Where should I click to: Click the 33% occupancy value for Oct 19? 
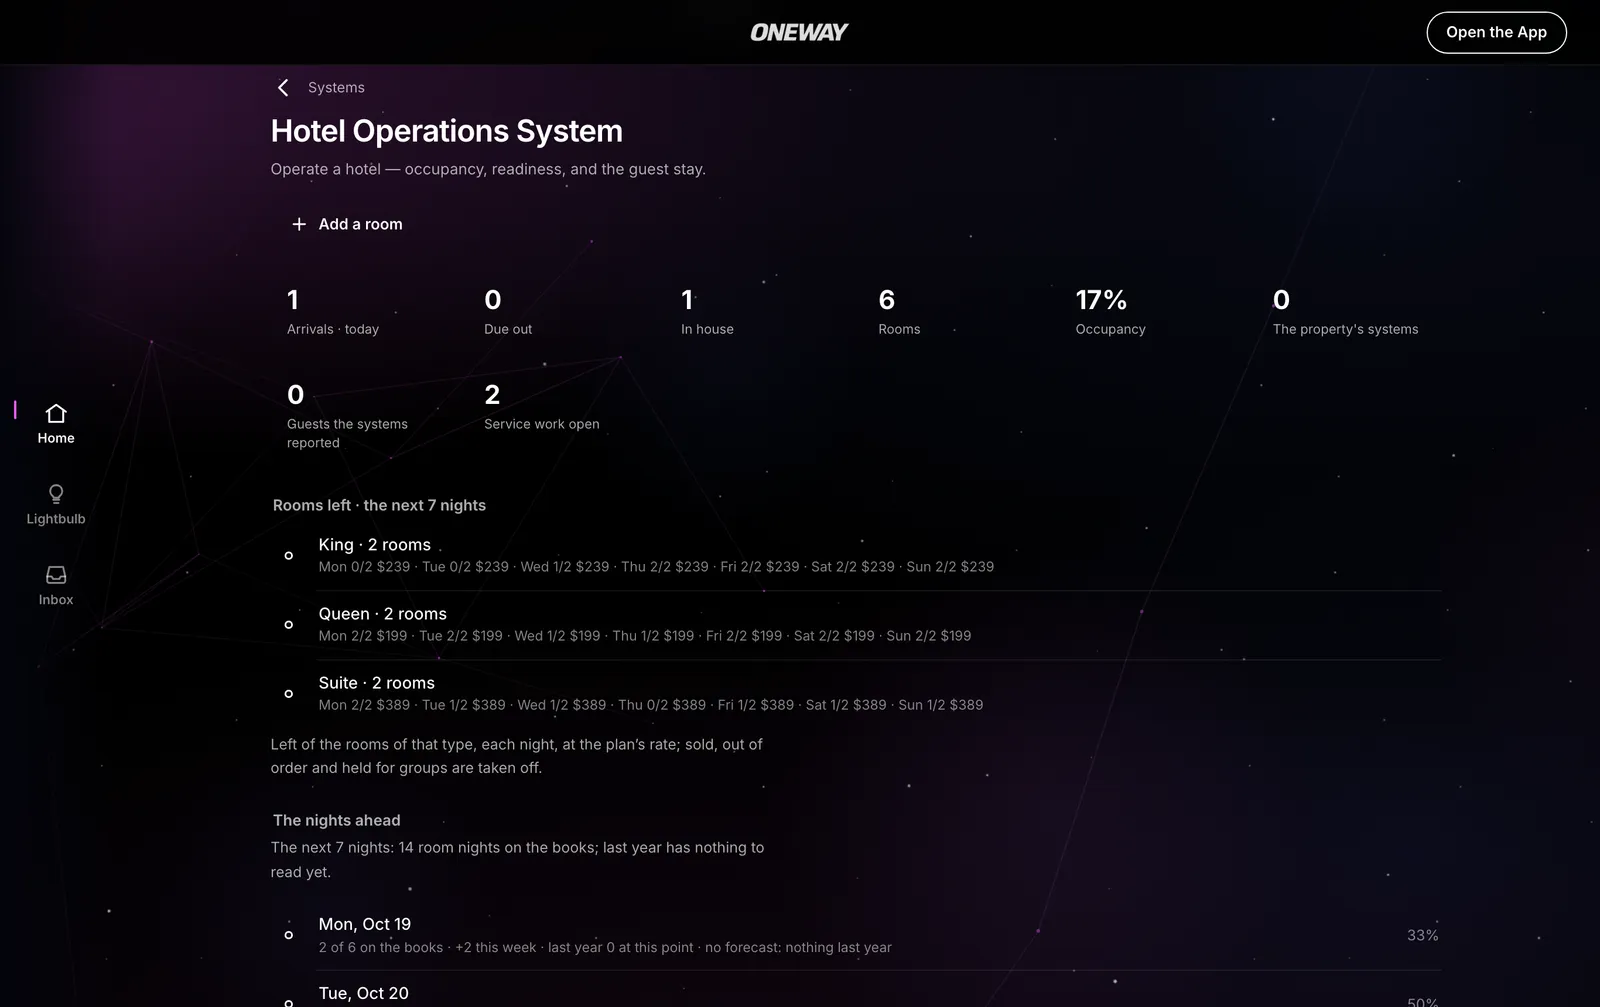coord(1422,935)
